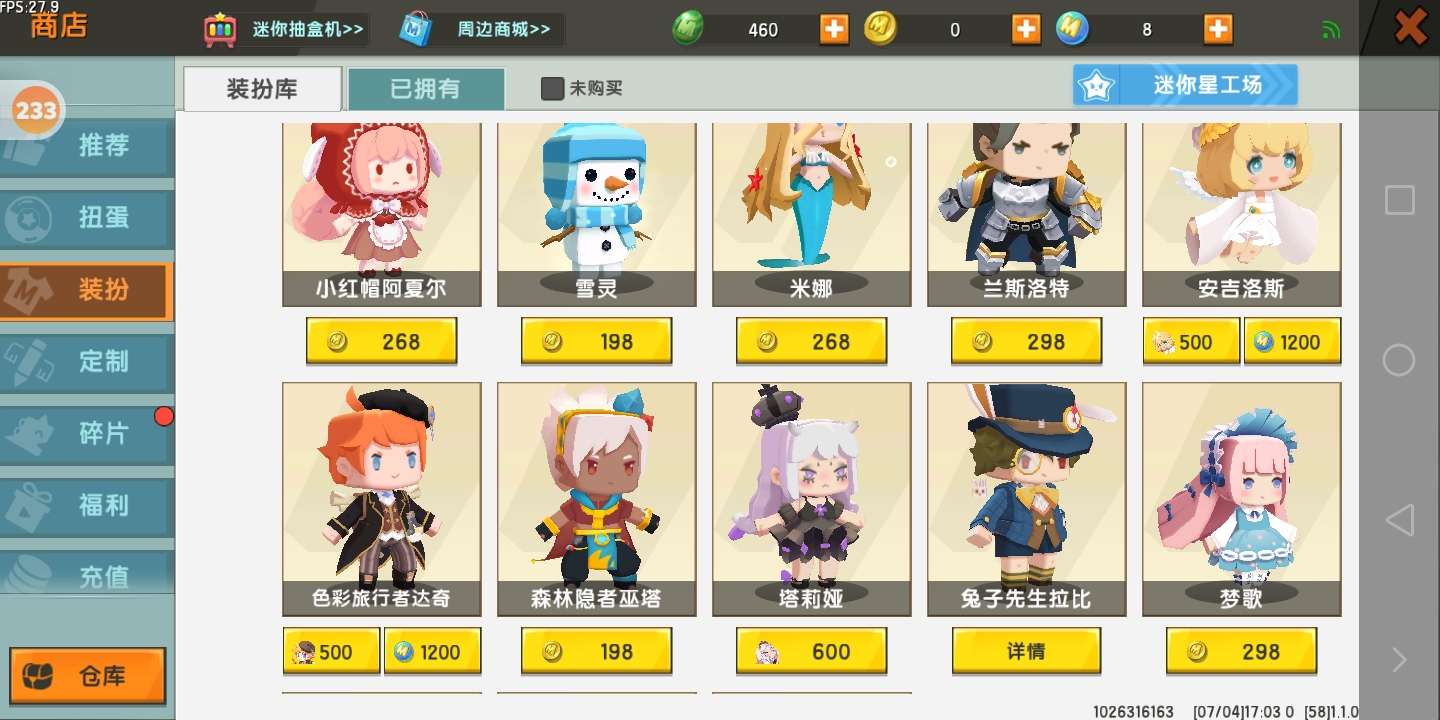Select the 雪灵 snowman costume thumbnail
This screenshot has height=720, width=1440.
pos(596,214)
